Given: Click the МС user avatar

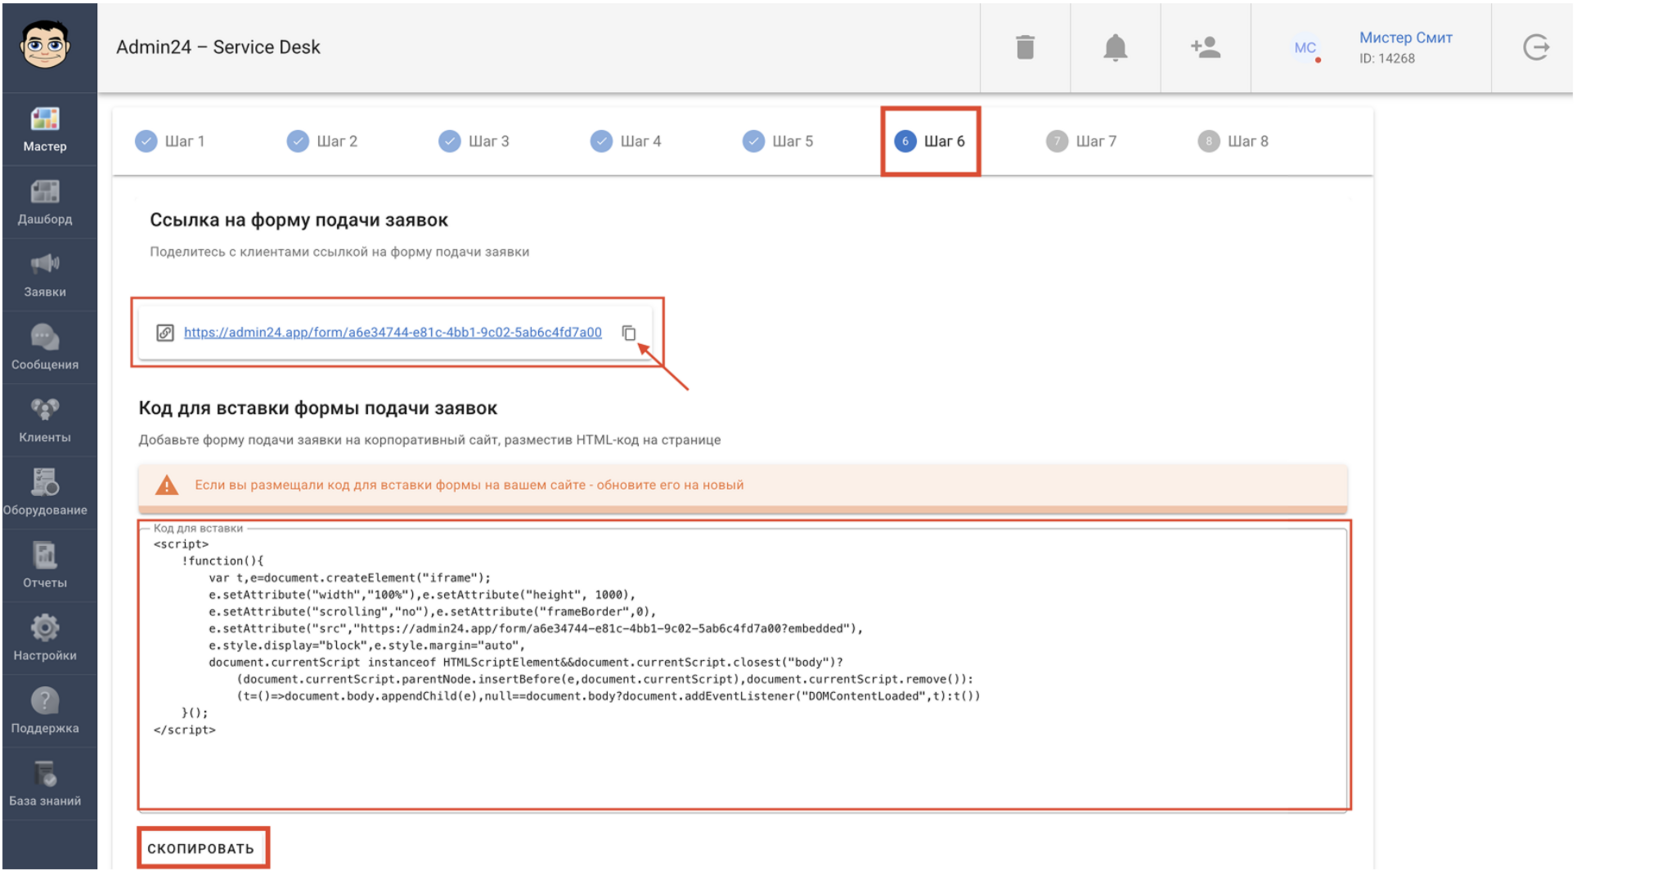Looking at the screenshot, I should tap(1305, 48).
